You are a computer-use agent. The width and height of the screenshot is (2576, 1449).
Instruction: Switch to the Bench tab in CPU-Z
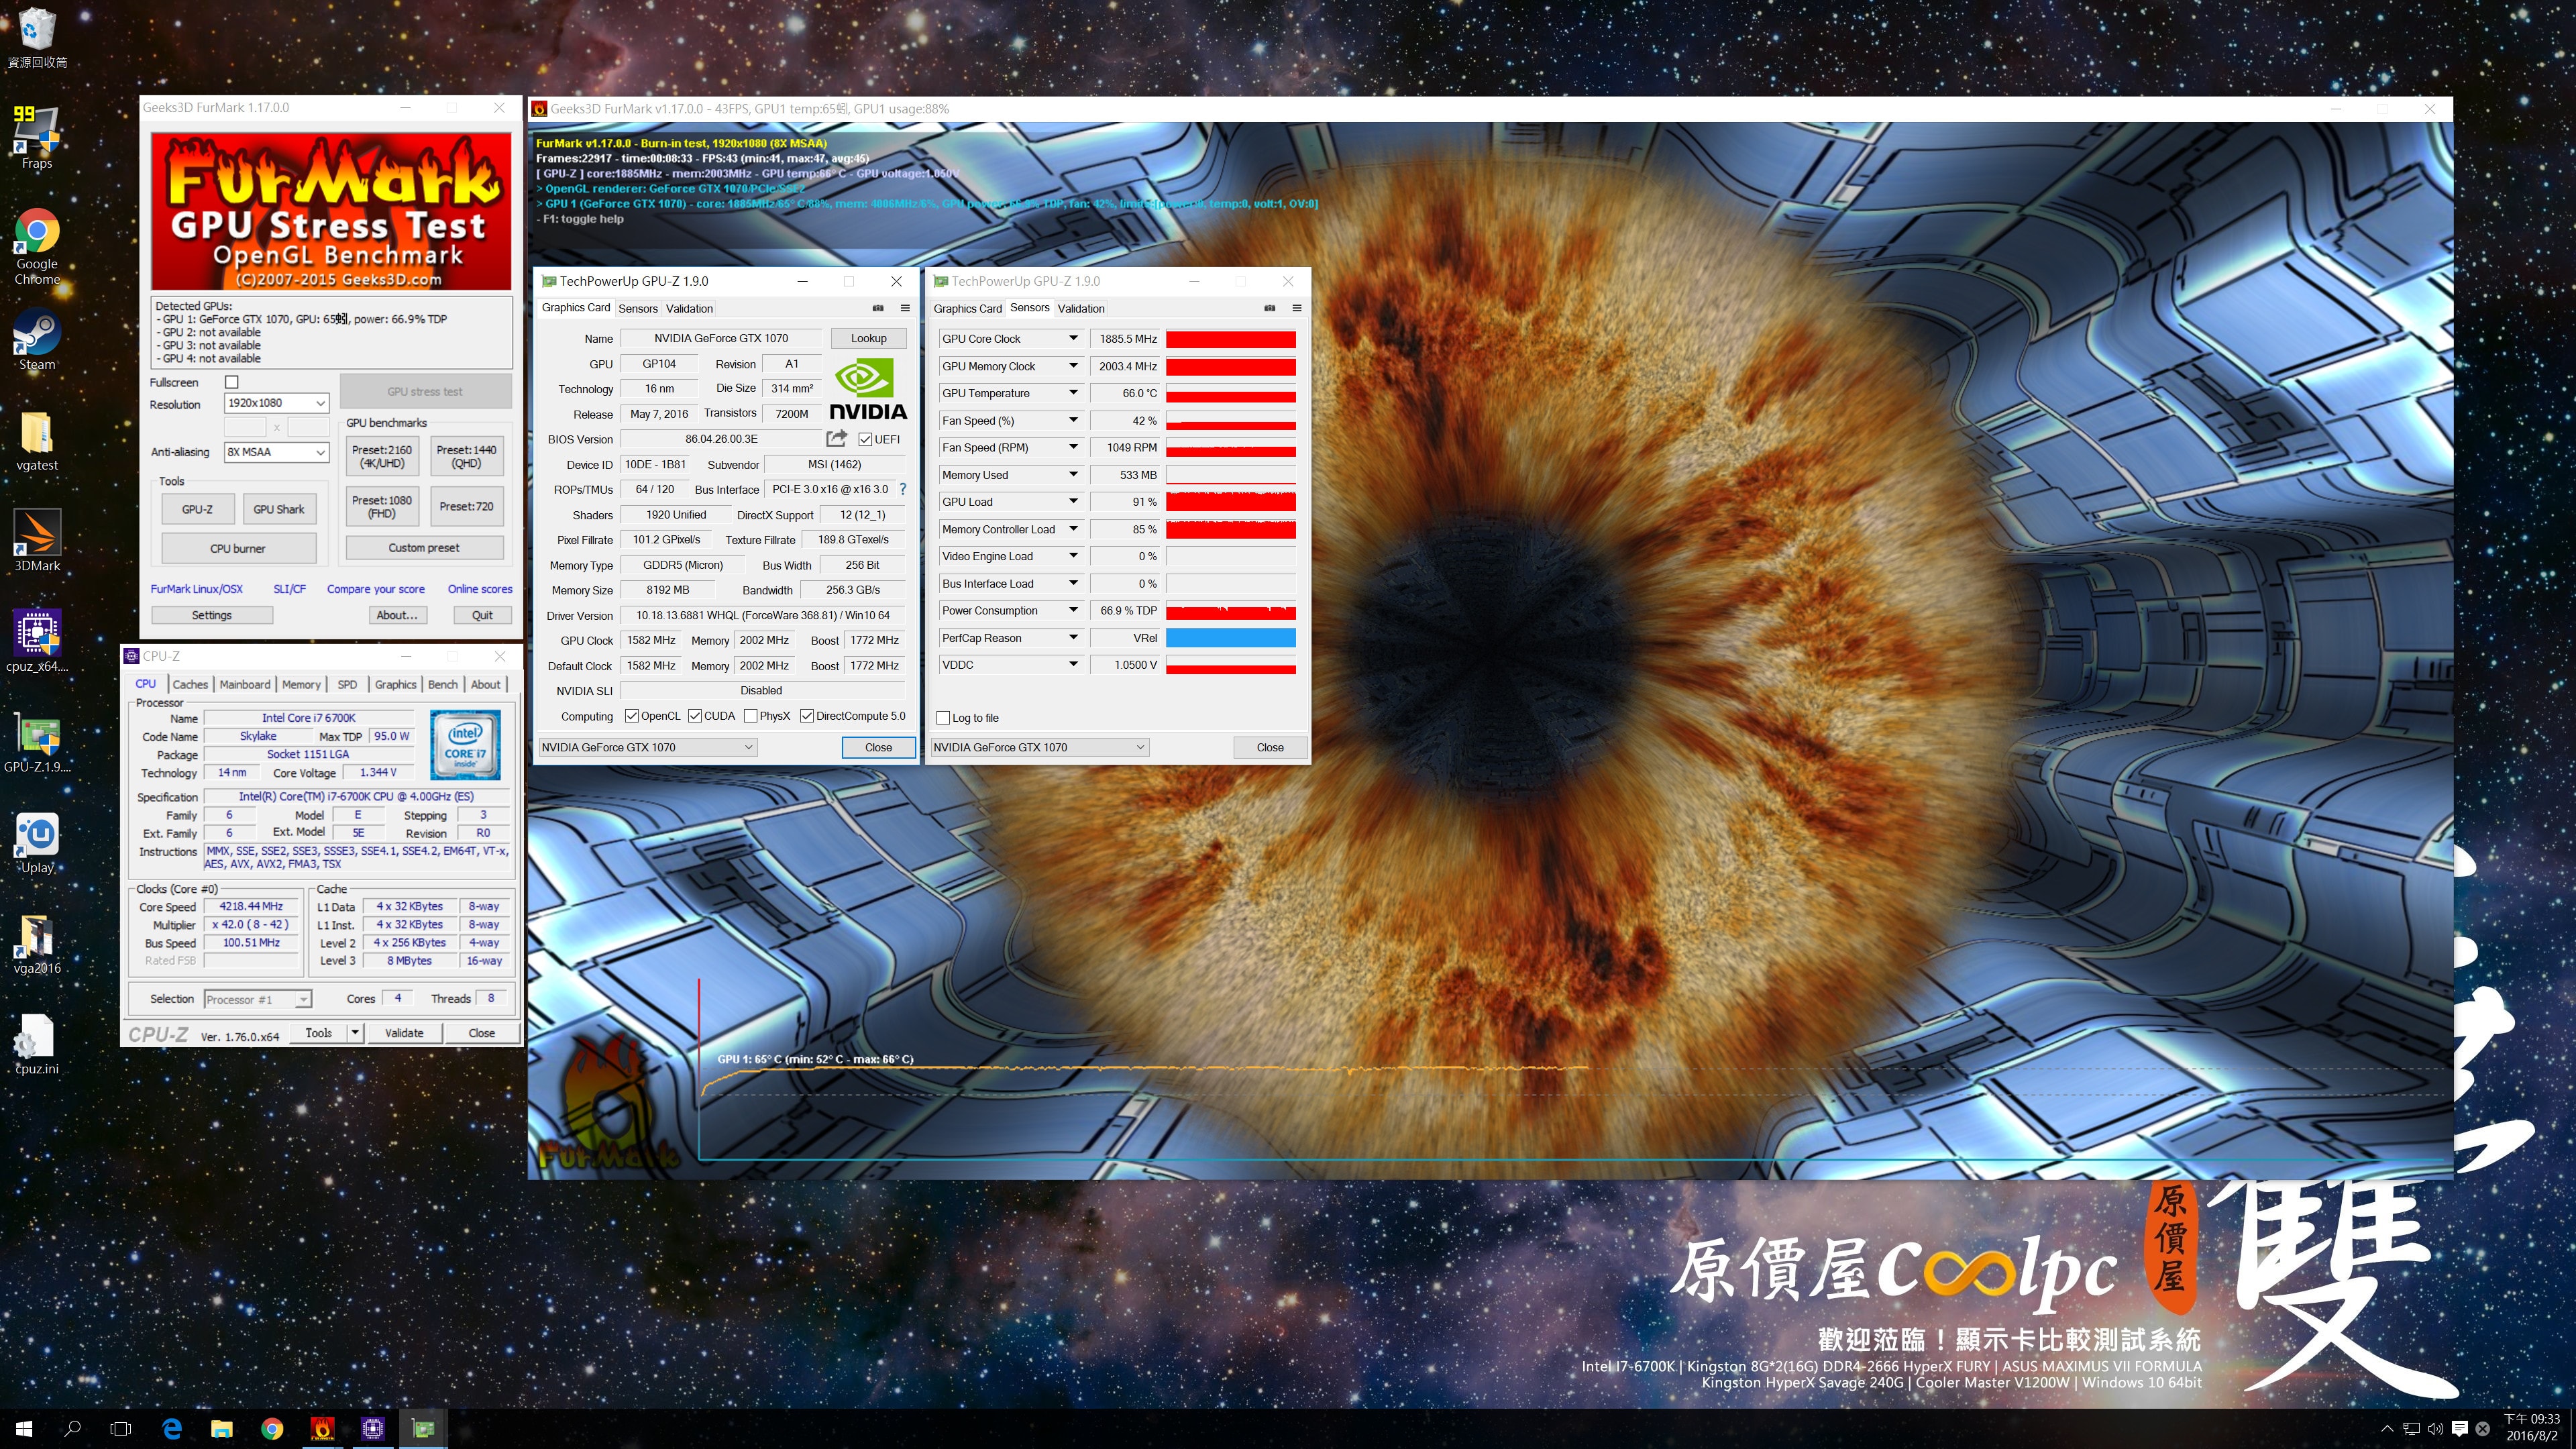tap(442, 684)
